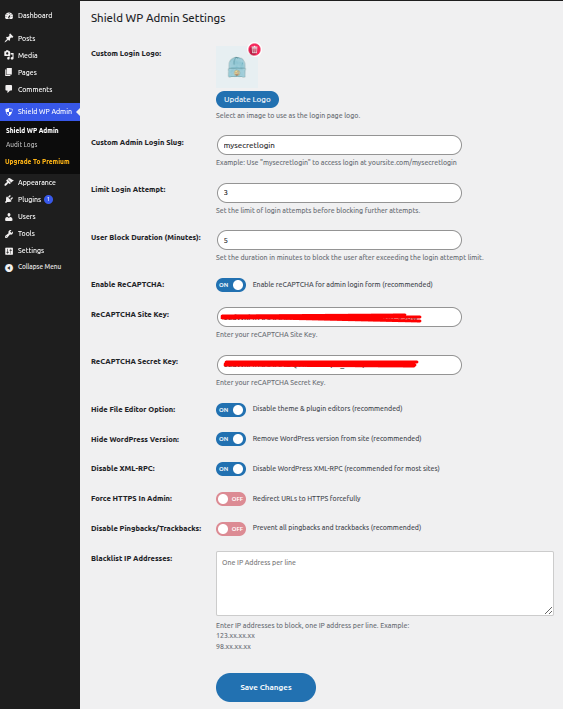Viewport: 563px width, 709px height.
Task: Click 'Prevent all pingbacks and trackbacks' text
Action: coord(336,528)
